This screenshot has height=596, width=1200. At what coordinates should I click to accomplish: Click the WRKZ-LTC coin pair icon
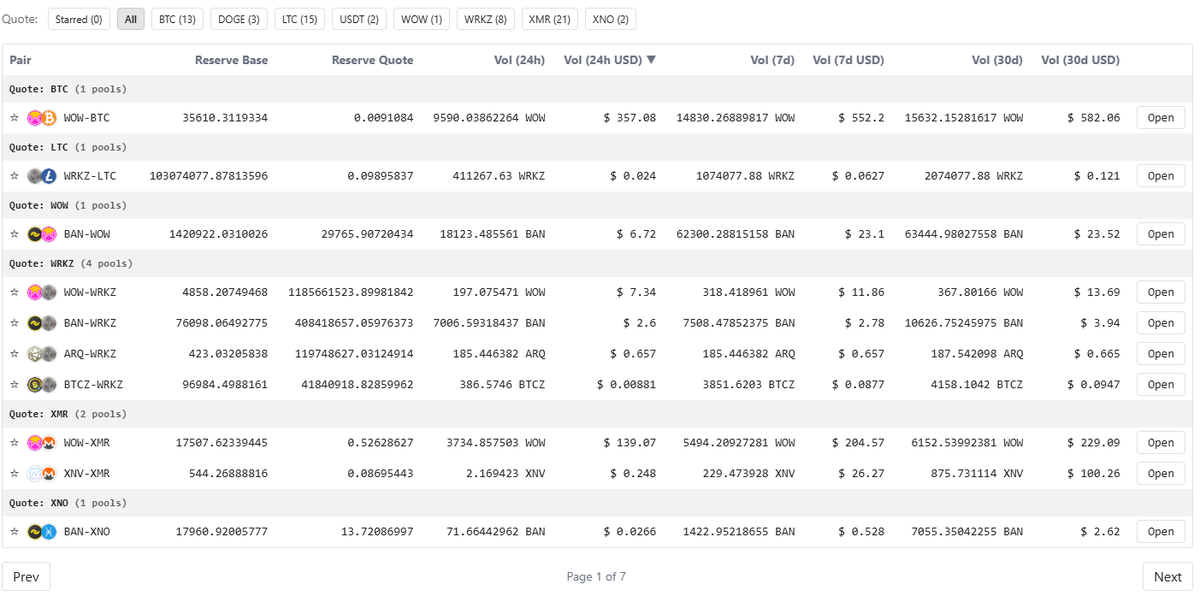[42, 176]
